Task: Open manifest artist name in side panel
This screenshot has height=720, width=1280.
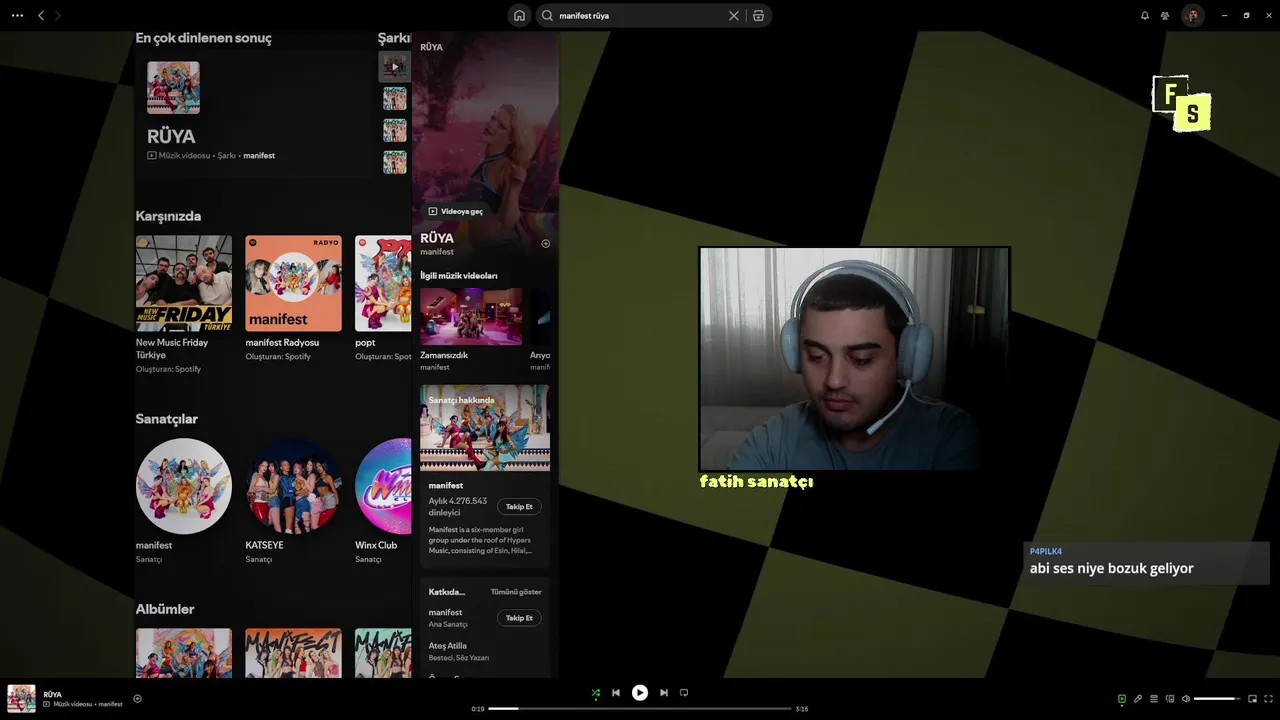Action: click(x=446, y=485)
